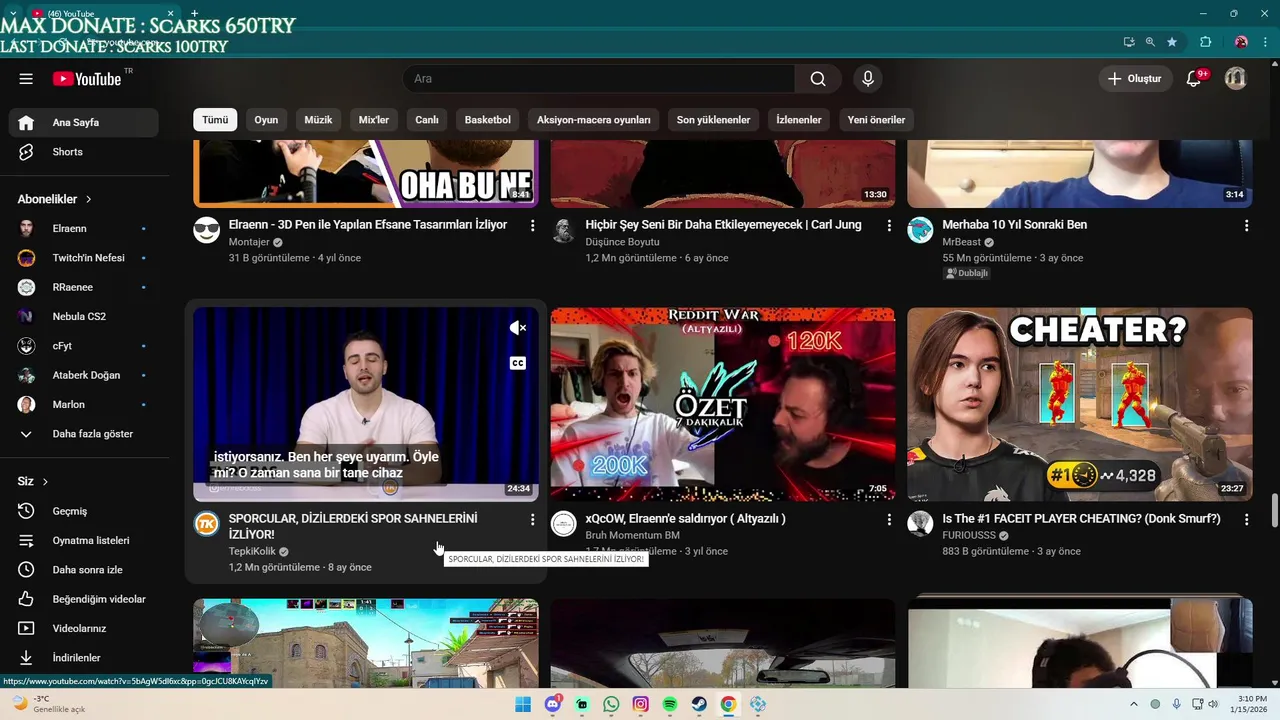Click the preview video progress bar
Screen dimensions: 1280x720
point(366,500)
